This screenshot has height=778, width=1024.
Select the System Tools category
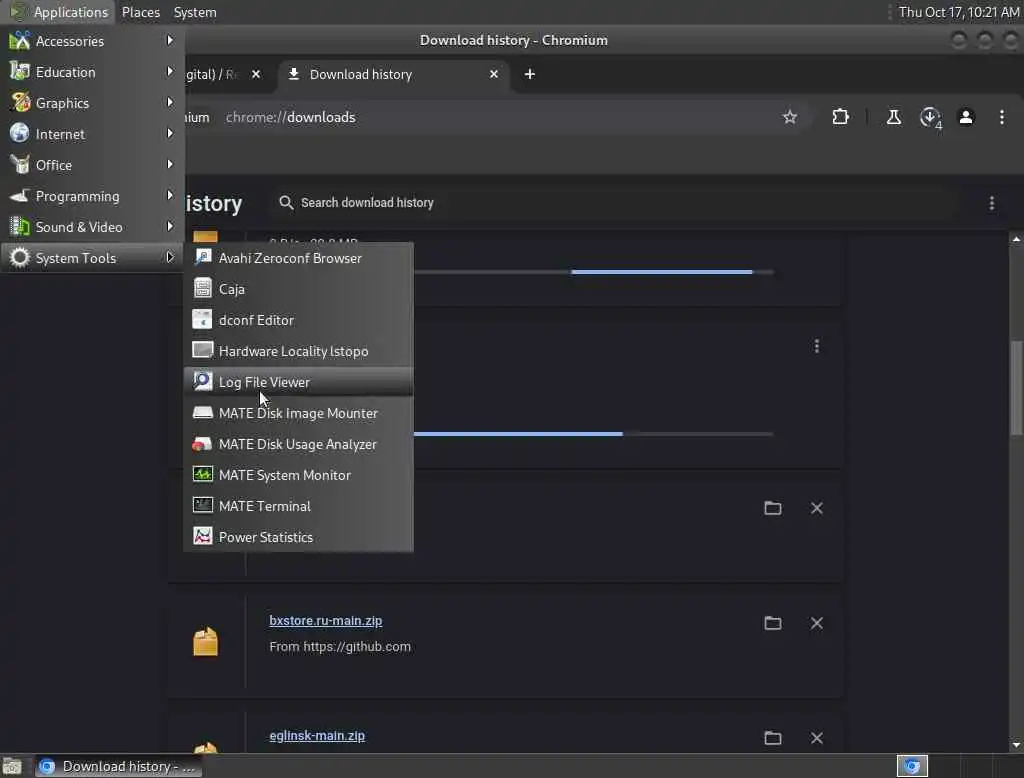92,258
